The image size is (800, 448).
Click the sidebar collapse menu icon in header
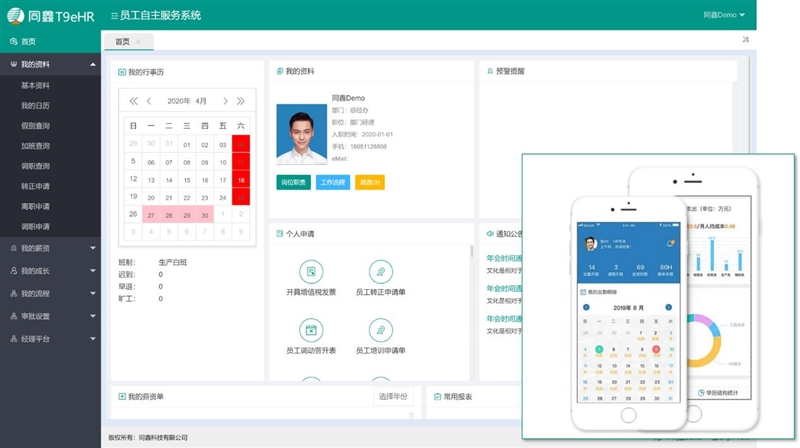click(x=114, y=16)
